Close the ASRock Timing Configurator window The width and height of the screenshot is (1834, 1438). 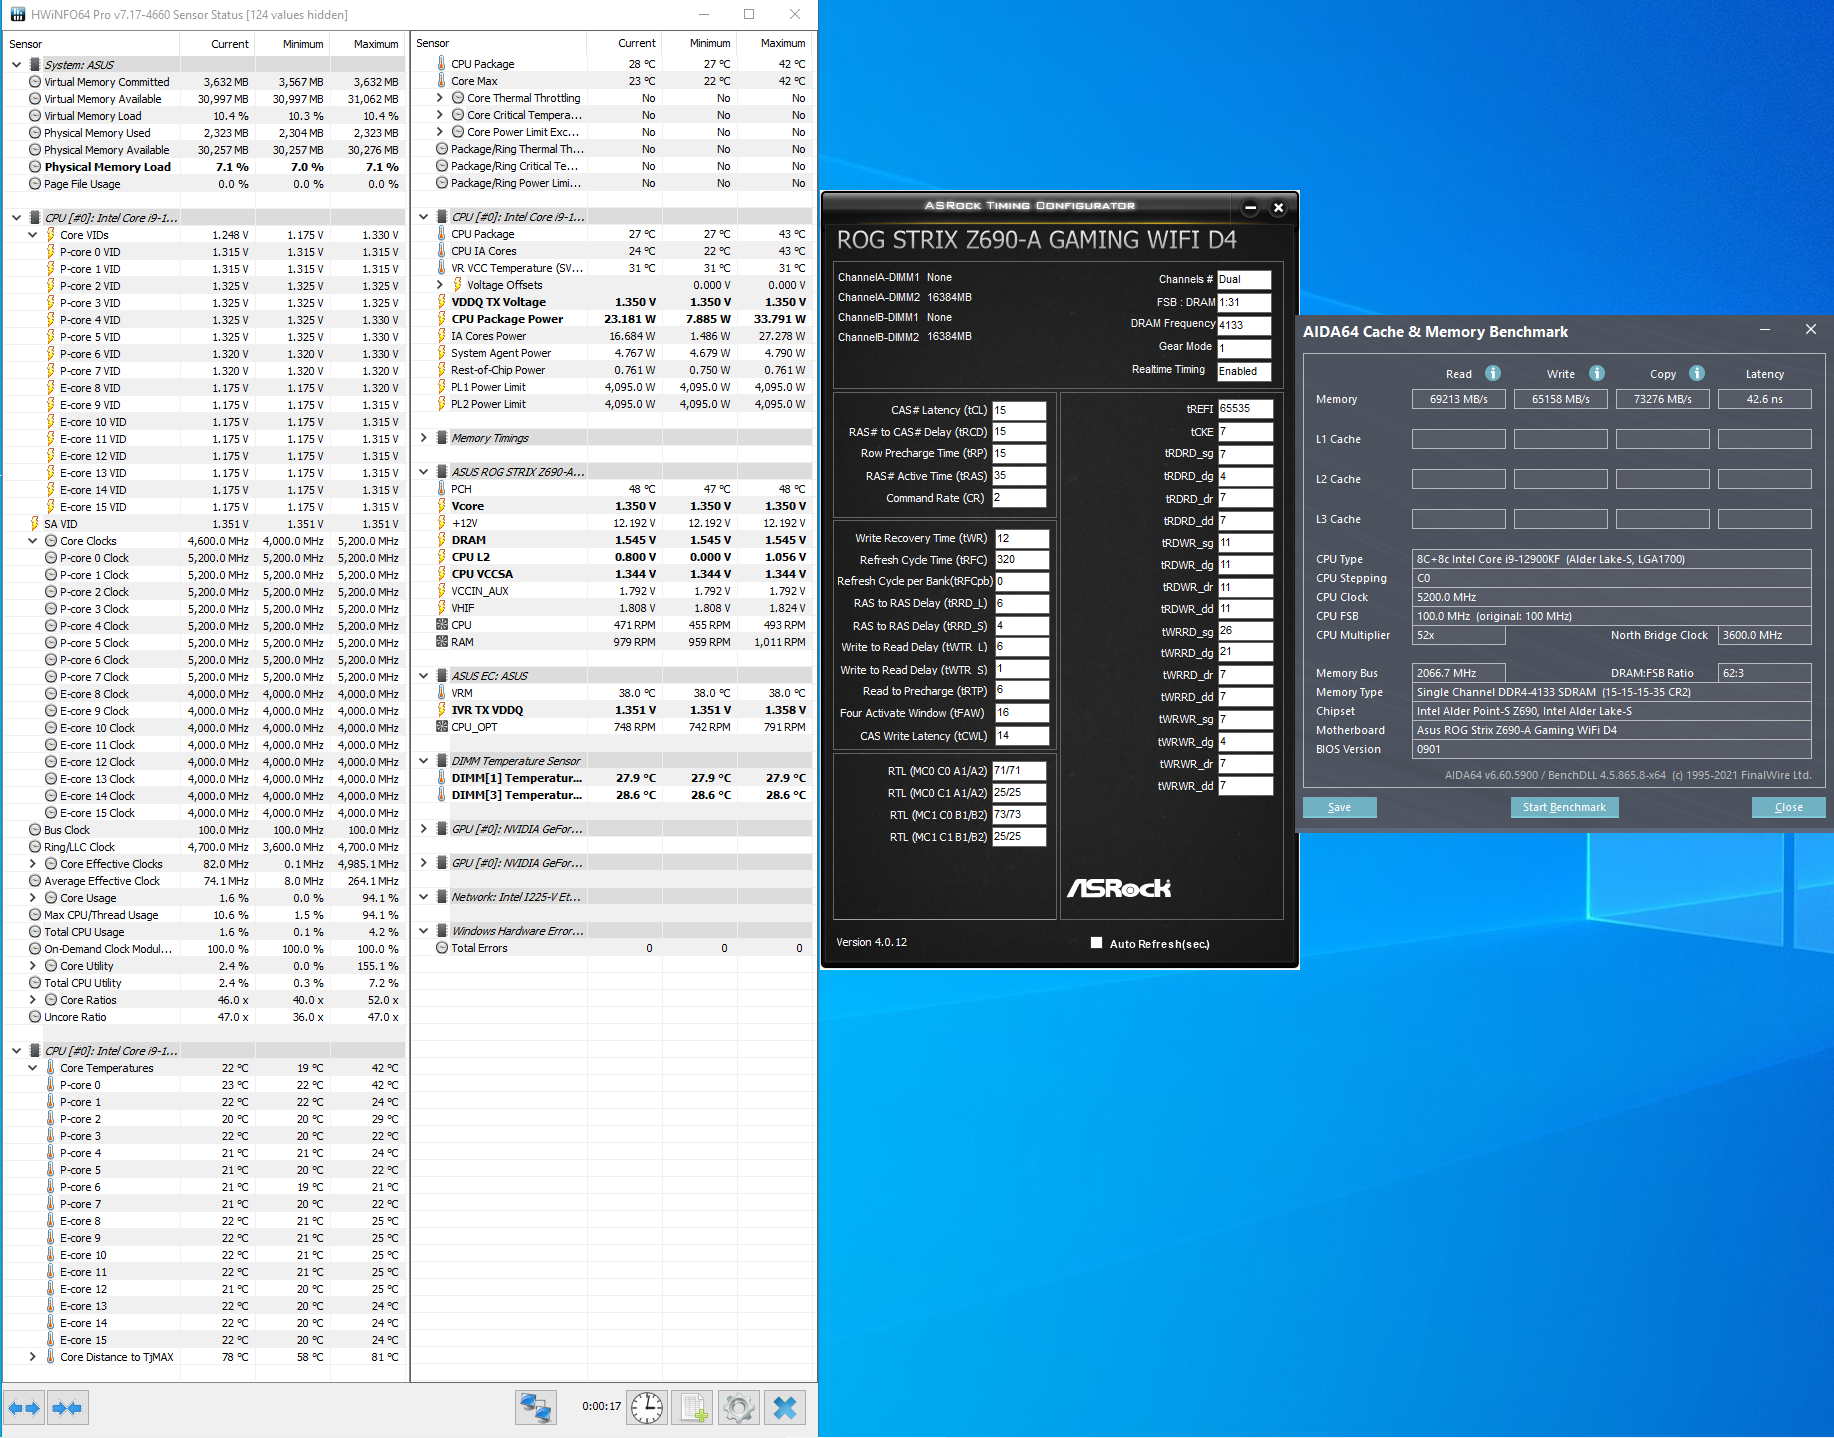[x=1278, y=207]
